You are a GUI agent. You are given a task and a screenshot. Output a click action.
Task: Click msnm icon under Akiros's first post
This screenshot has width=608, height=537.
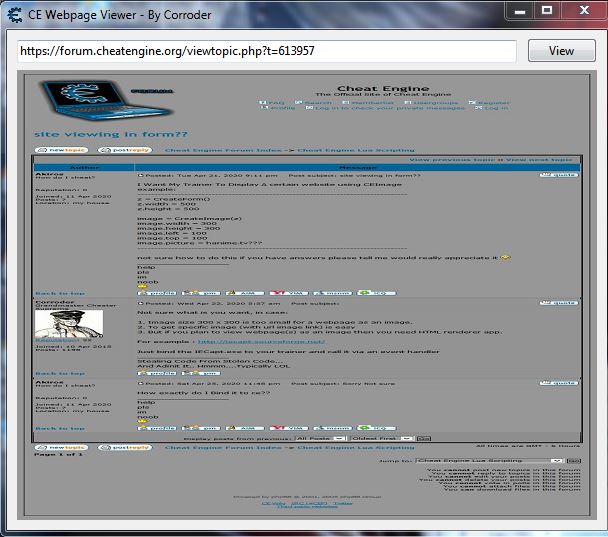tap(333, 293)
